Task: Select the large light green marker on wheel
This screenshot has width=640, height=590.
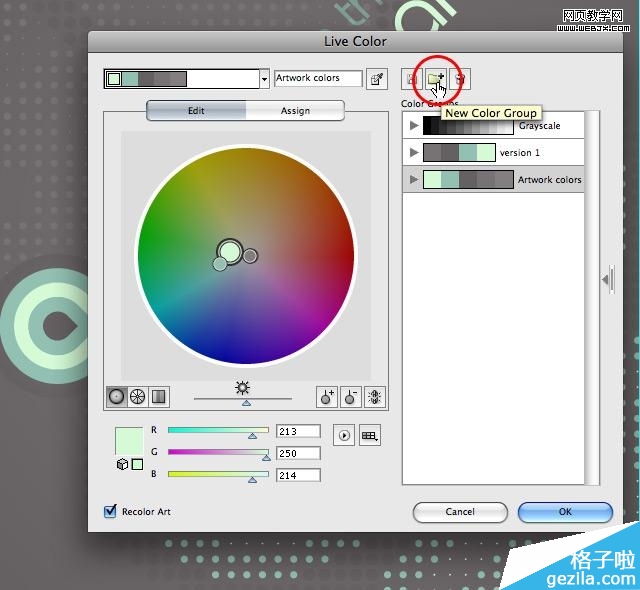Action: pyautogui.click(x=229, y=251)
